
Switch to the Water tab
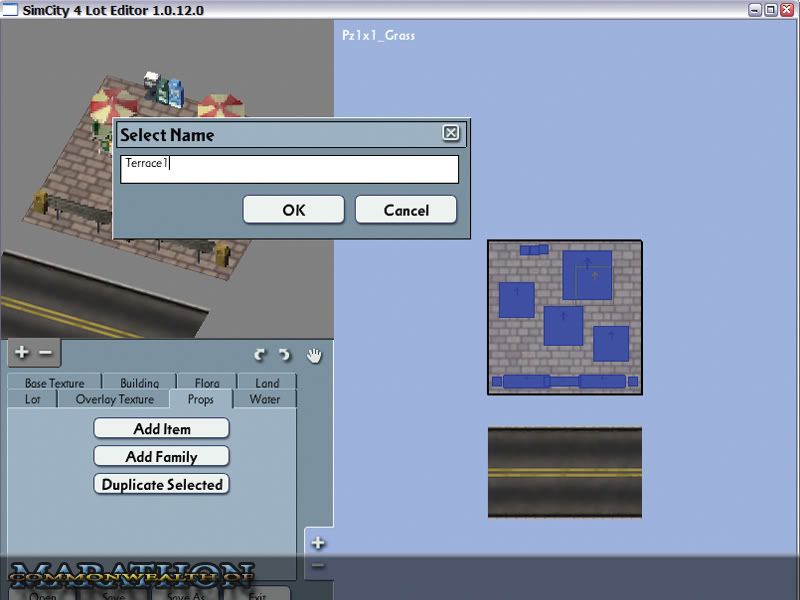point(265,399)
